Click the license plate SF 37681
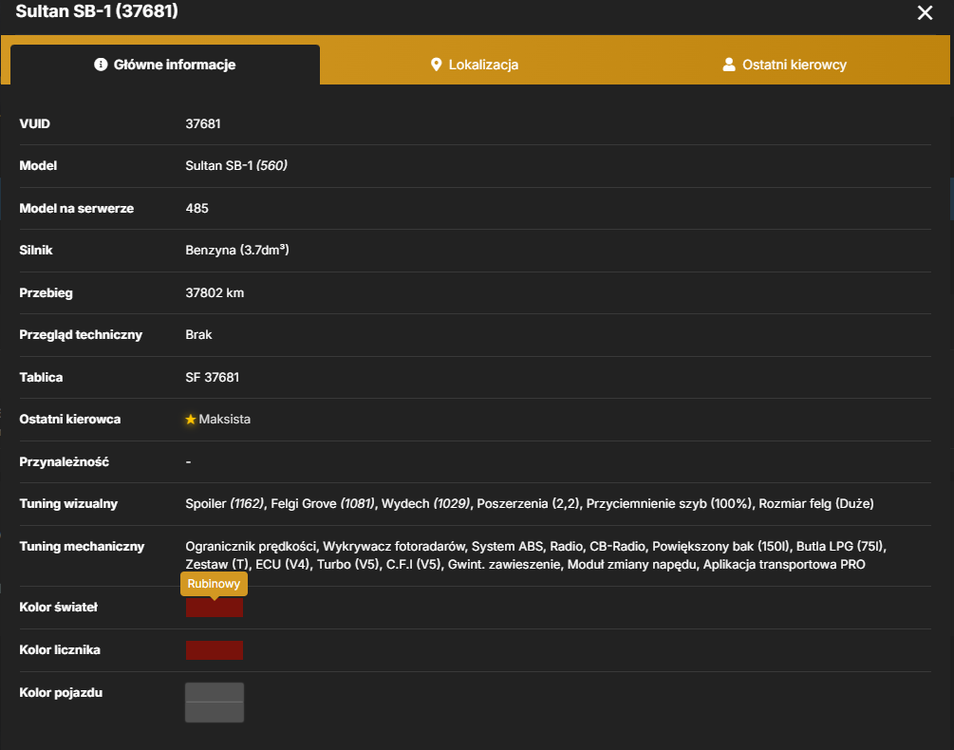The width and height of the screenshot is (954, 750). [212, 377]
